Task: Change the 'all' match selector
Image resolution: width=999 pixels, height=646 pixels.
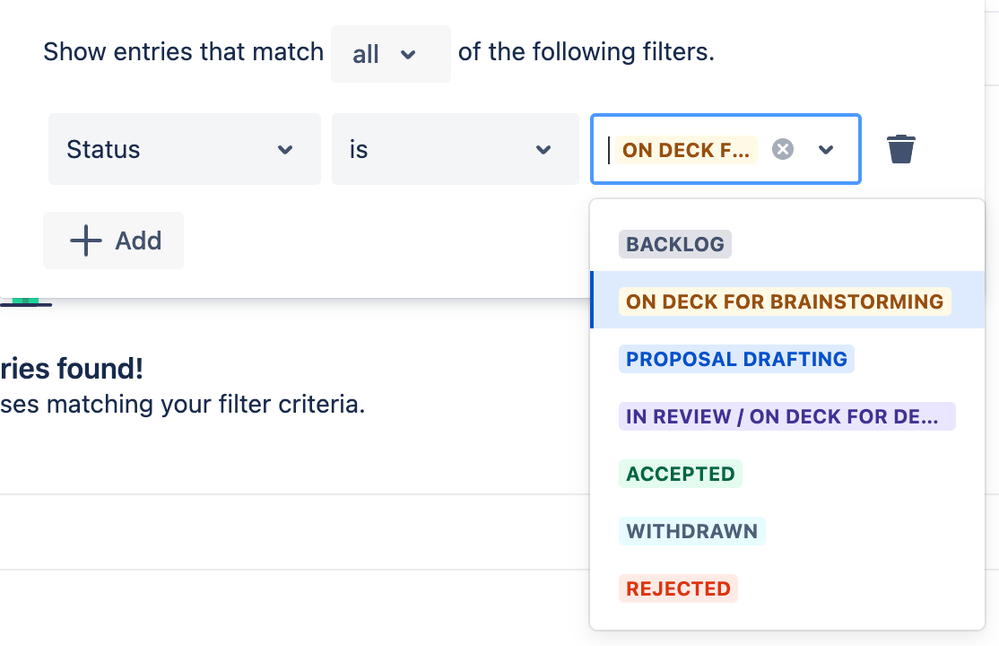Action: 389,54
